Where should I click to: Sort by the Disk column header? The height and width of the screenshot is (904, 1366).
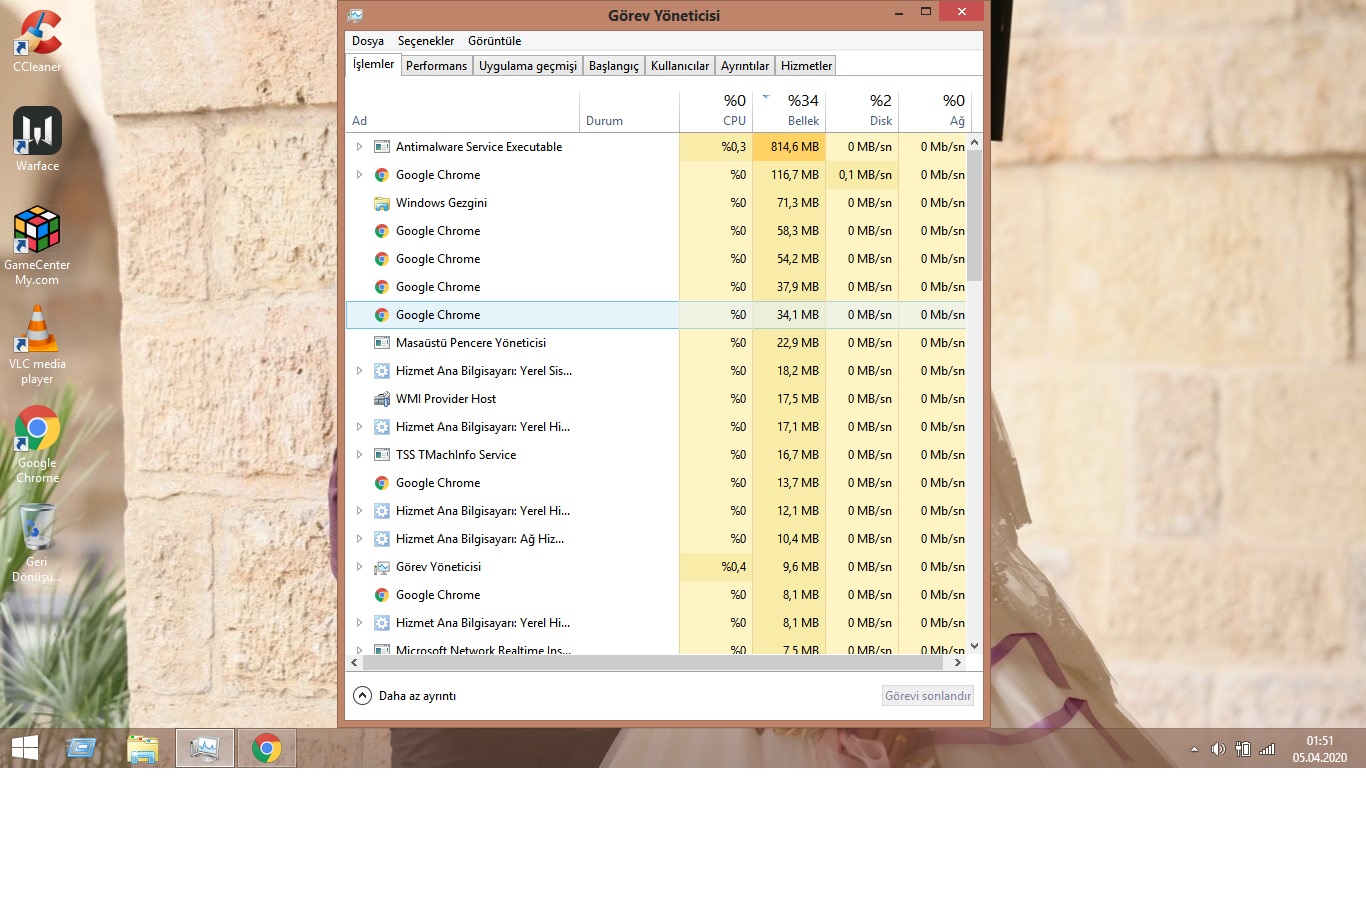[862, 110]
